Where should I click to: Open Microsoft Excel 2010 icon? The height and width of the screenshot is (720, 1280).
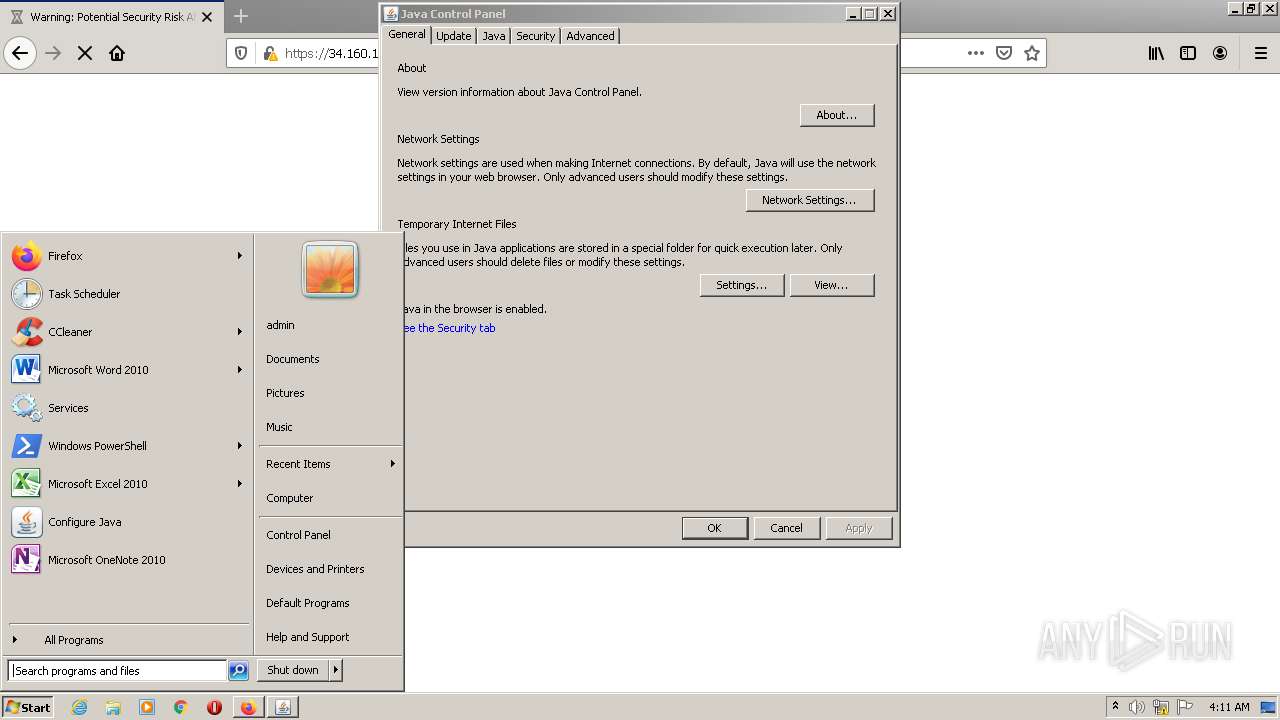(x=27, y=484)
